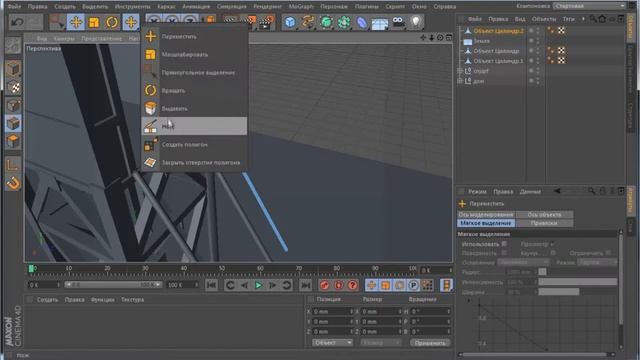This screenshot has height=360, width=640.
Task: Expand the object above дом in tree
Action: click(460, 71)
